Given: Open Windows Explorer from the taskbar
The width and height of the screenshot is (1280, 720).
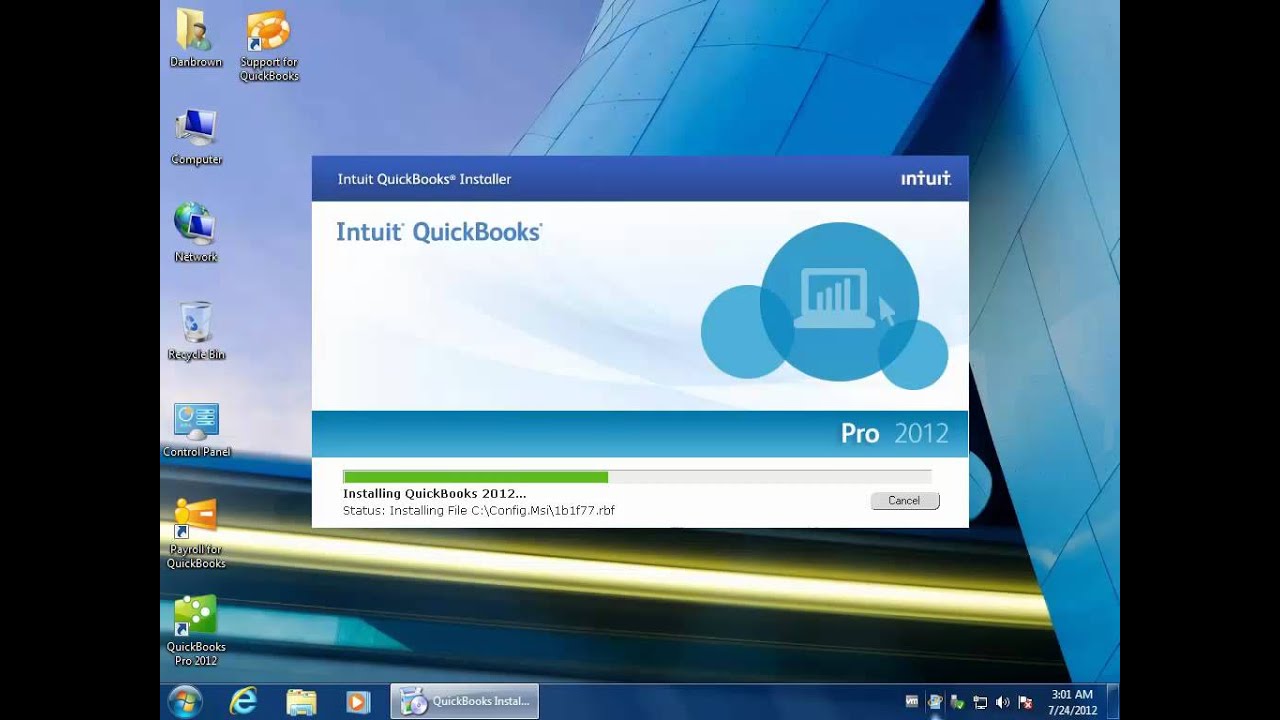Looking at the screenshot, I should pyautogui.click(x=301, y=702).
